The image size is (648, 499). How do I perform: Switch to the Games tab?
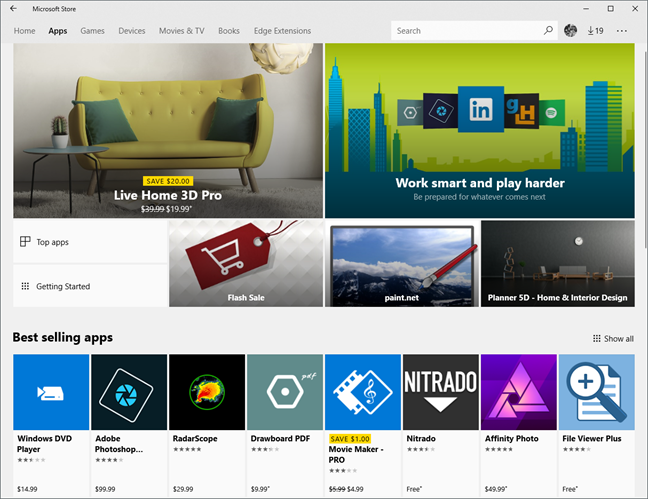coord(93,31)
